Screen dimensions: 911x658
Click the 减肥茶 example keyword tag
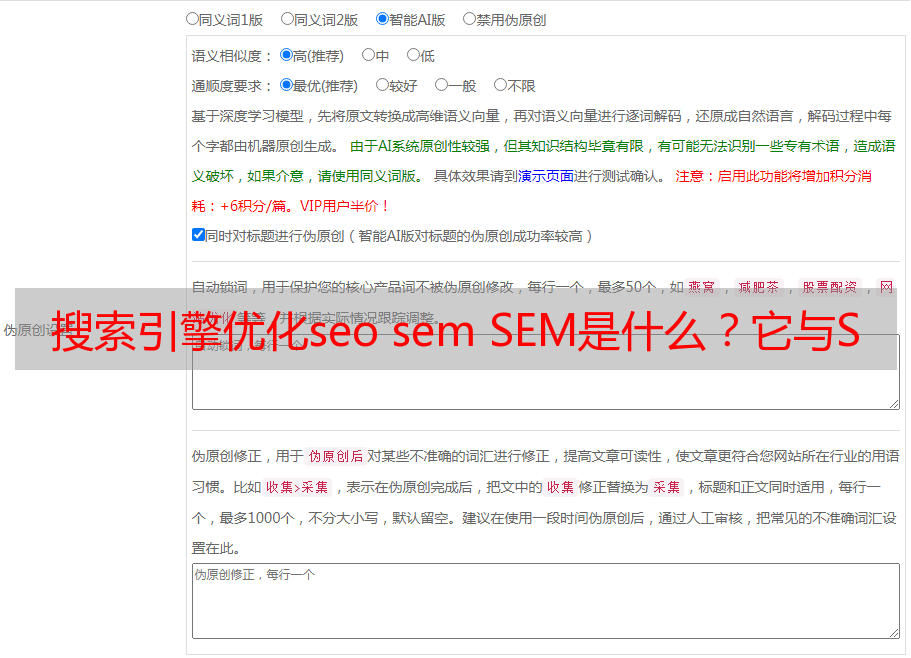(758, 287)
